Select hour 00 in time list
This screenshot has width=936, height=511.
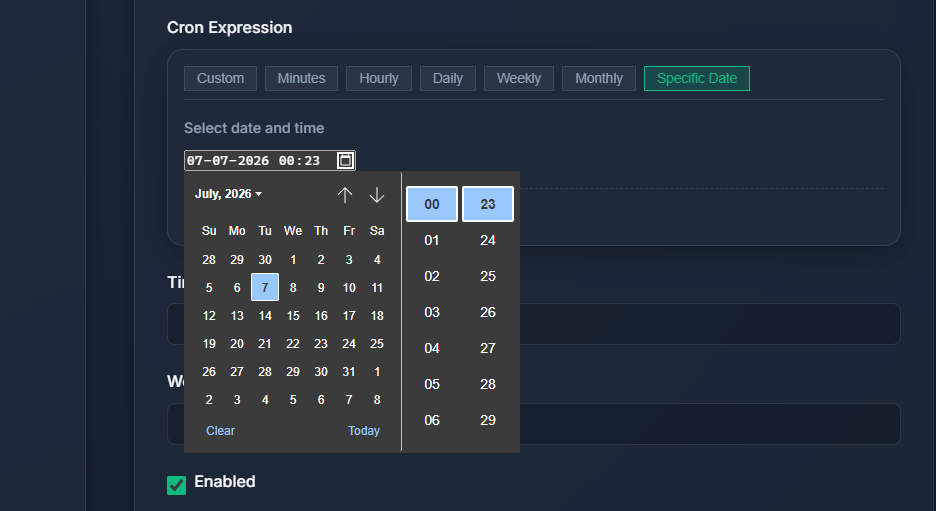[x=432, y=204]
